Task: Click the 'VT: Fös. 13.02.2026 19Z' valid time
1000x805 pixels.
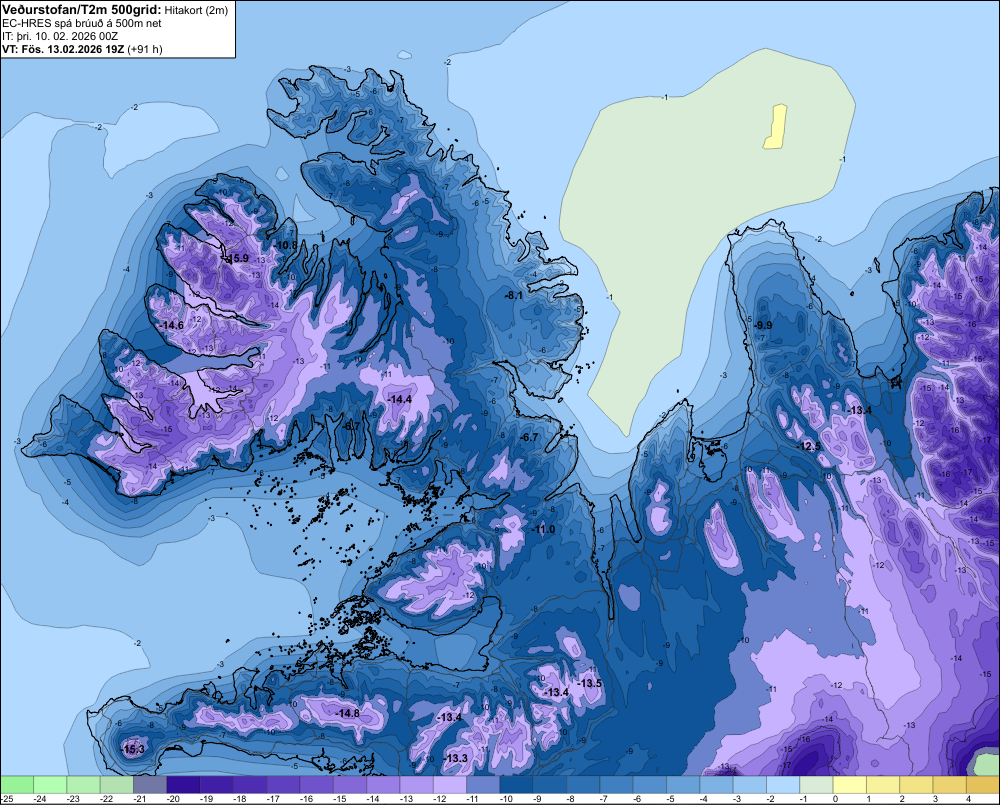Action: click(63, 49)
